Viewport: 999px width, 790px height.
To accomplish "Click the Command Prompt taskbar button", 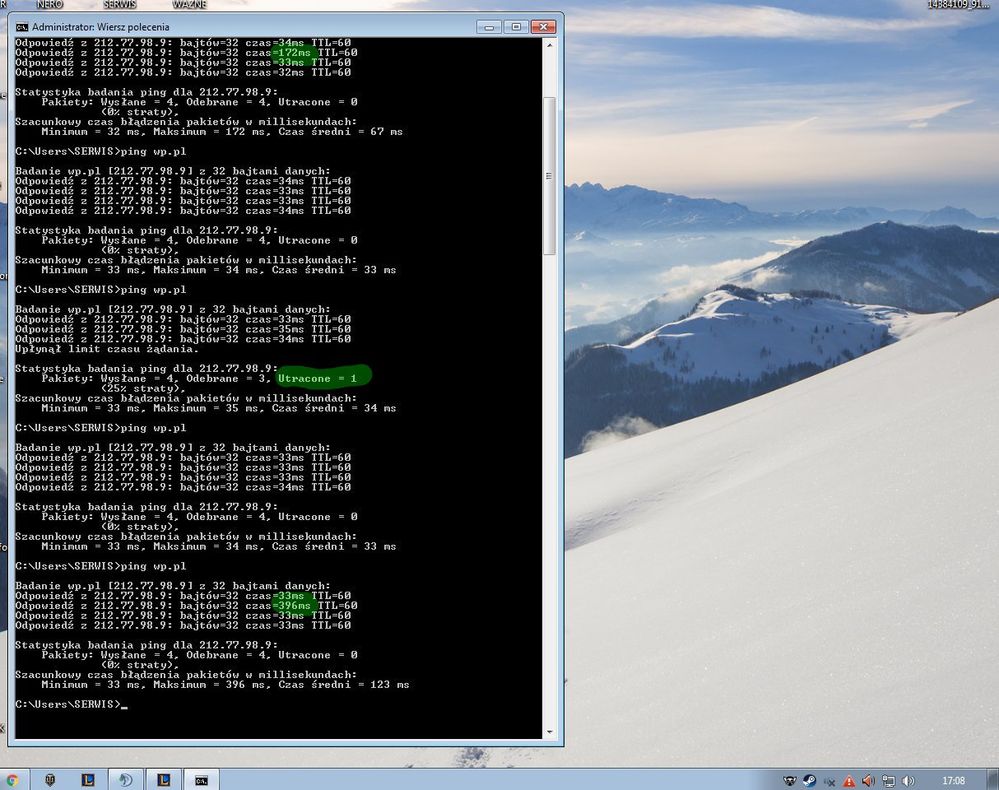I will [x=202, y=780].
